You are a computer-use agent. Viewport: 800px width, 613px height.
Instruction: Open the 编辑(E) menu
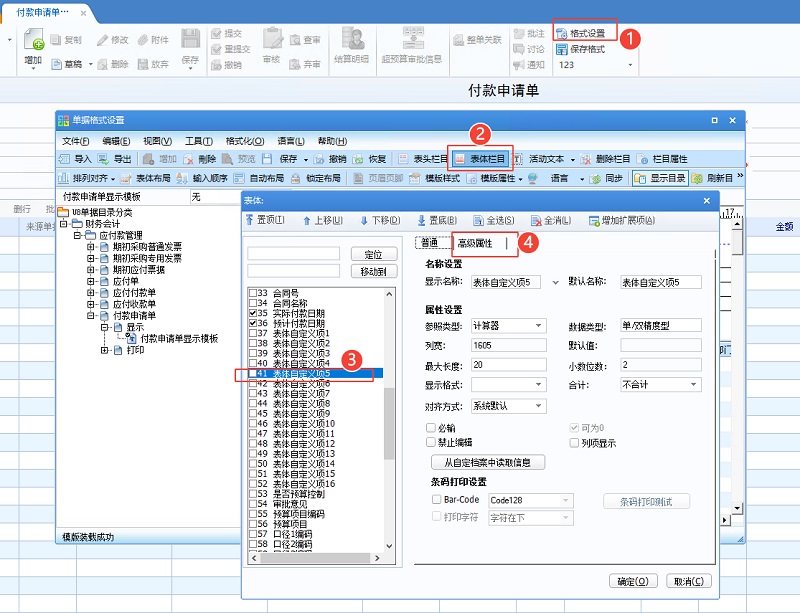point(116,141)
